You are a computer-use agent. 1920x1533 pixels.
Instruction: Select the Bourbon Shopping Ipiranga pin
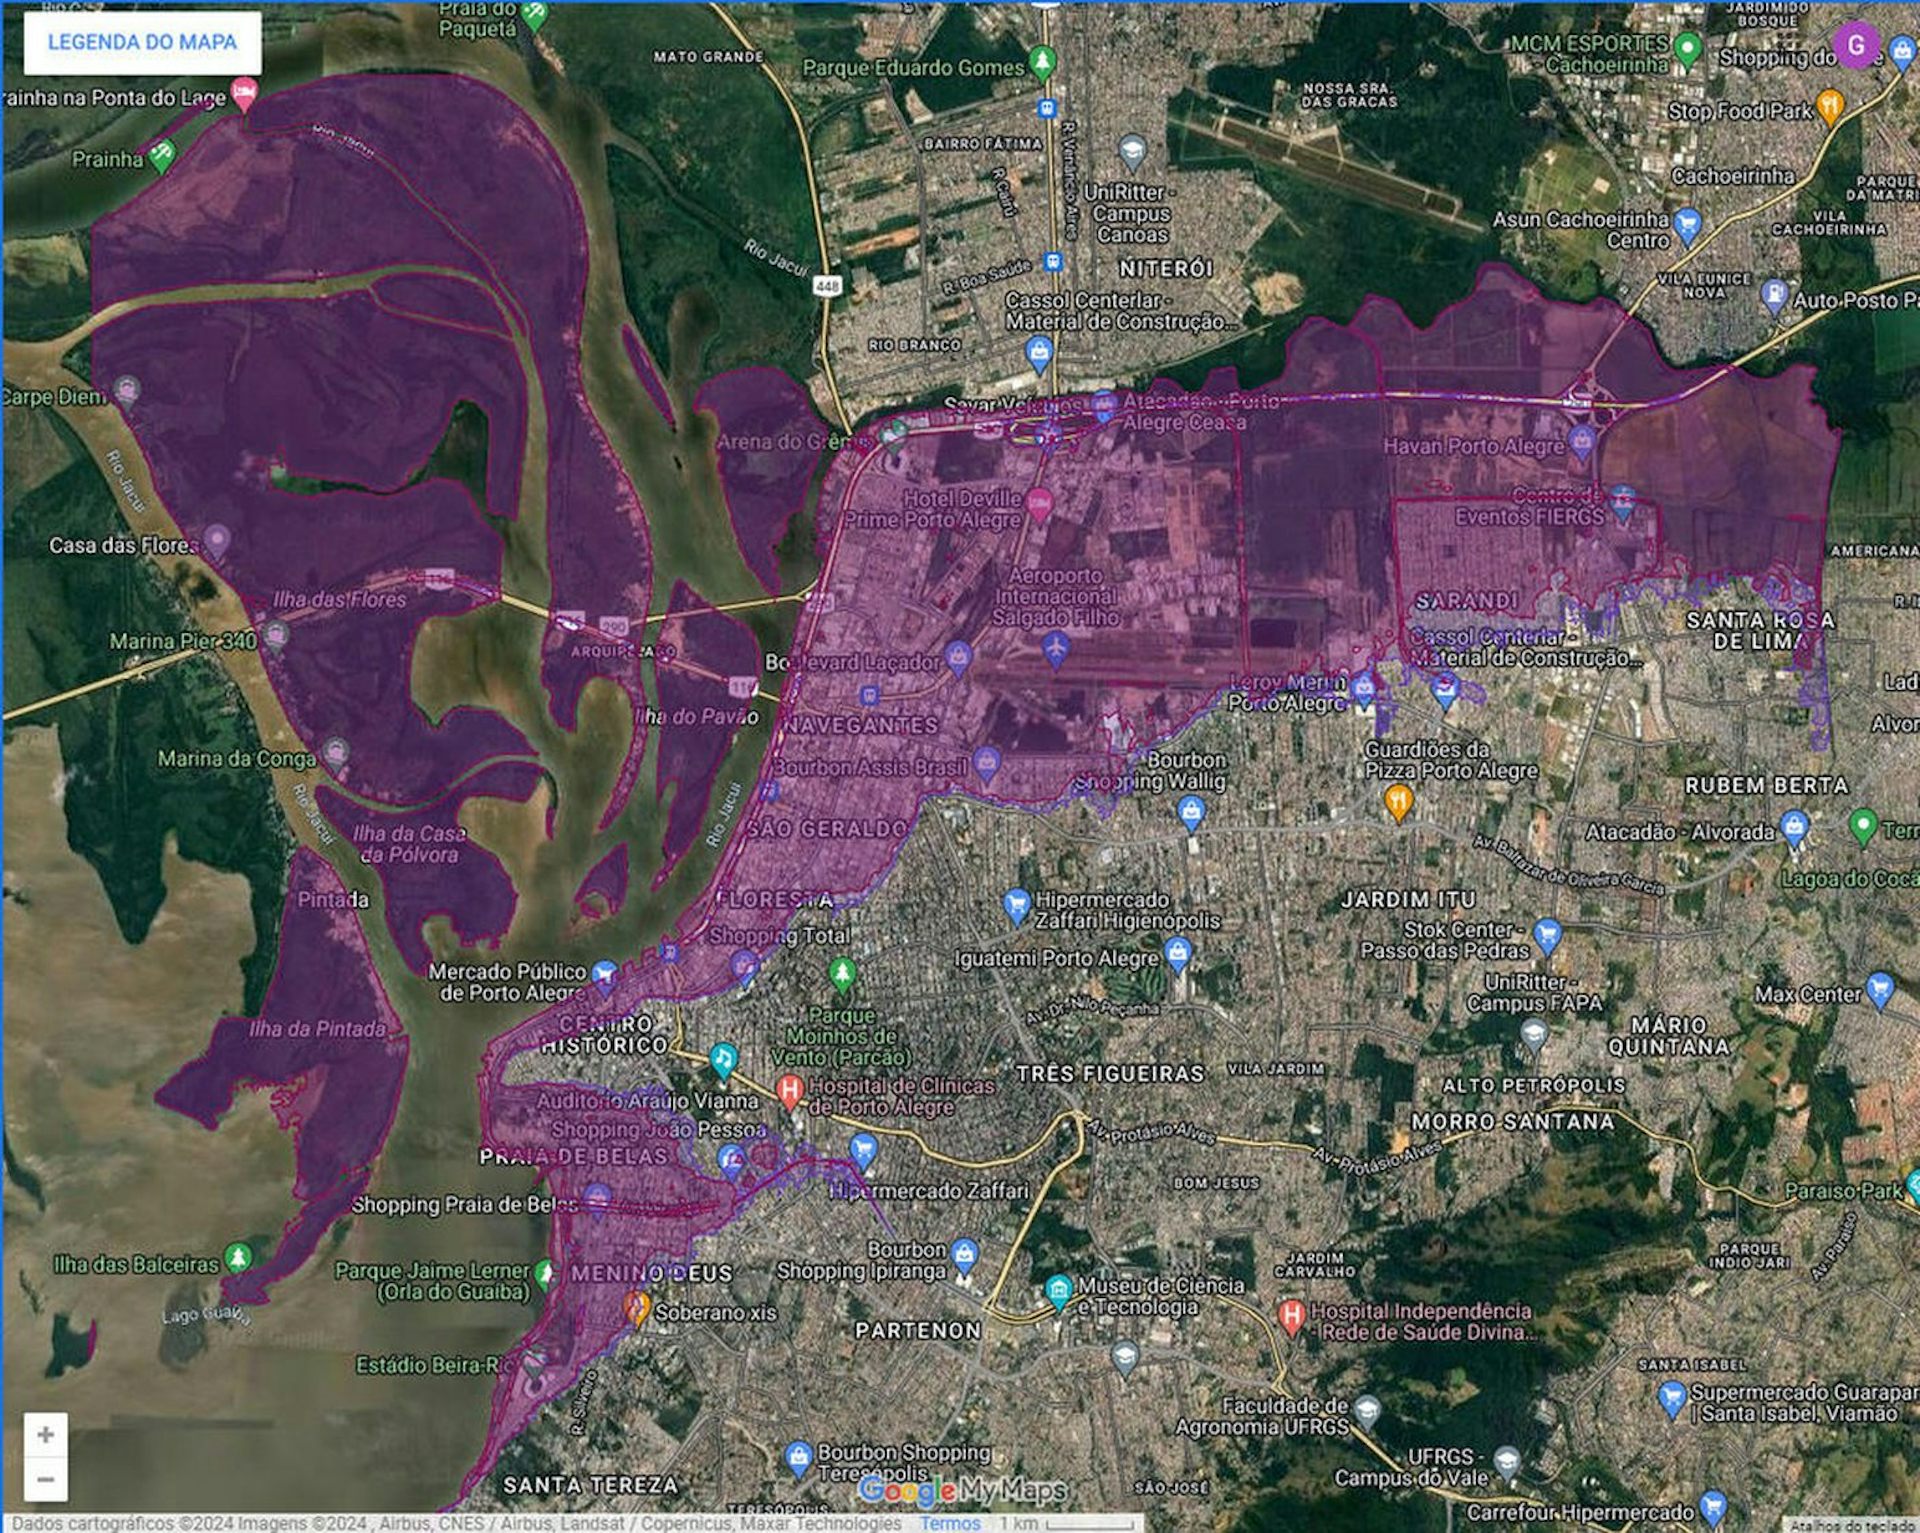[x=964, y=1256]
